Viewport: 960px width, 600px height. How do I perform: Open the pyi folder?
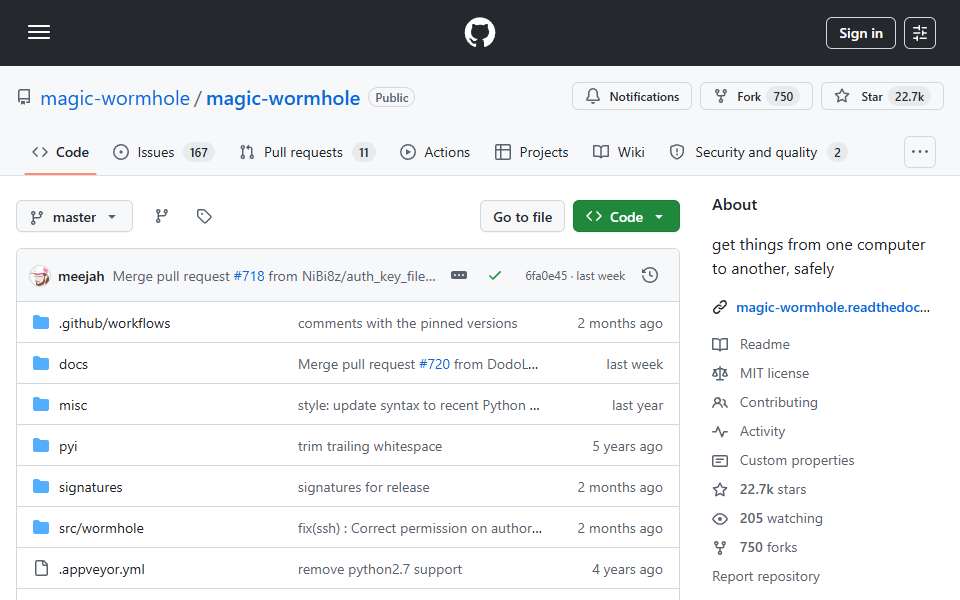click(x=68, y=446)
